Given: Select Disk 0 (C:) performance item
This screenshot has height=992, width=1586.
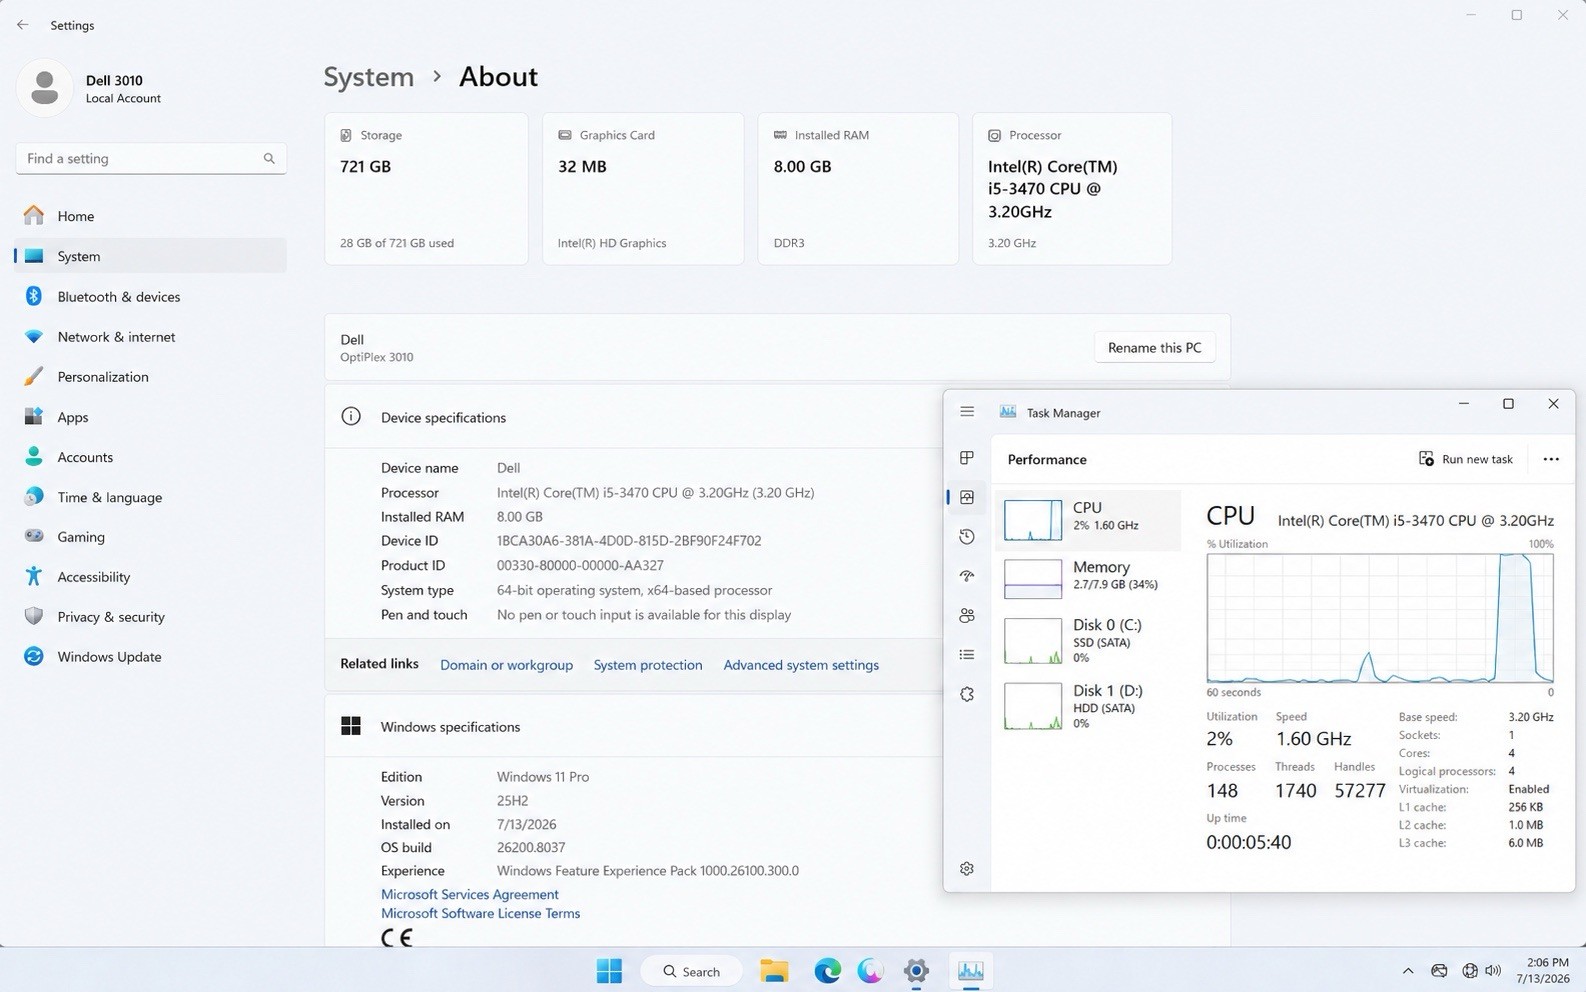Looking at the screenshot, I should coord(1089,640).
